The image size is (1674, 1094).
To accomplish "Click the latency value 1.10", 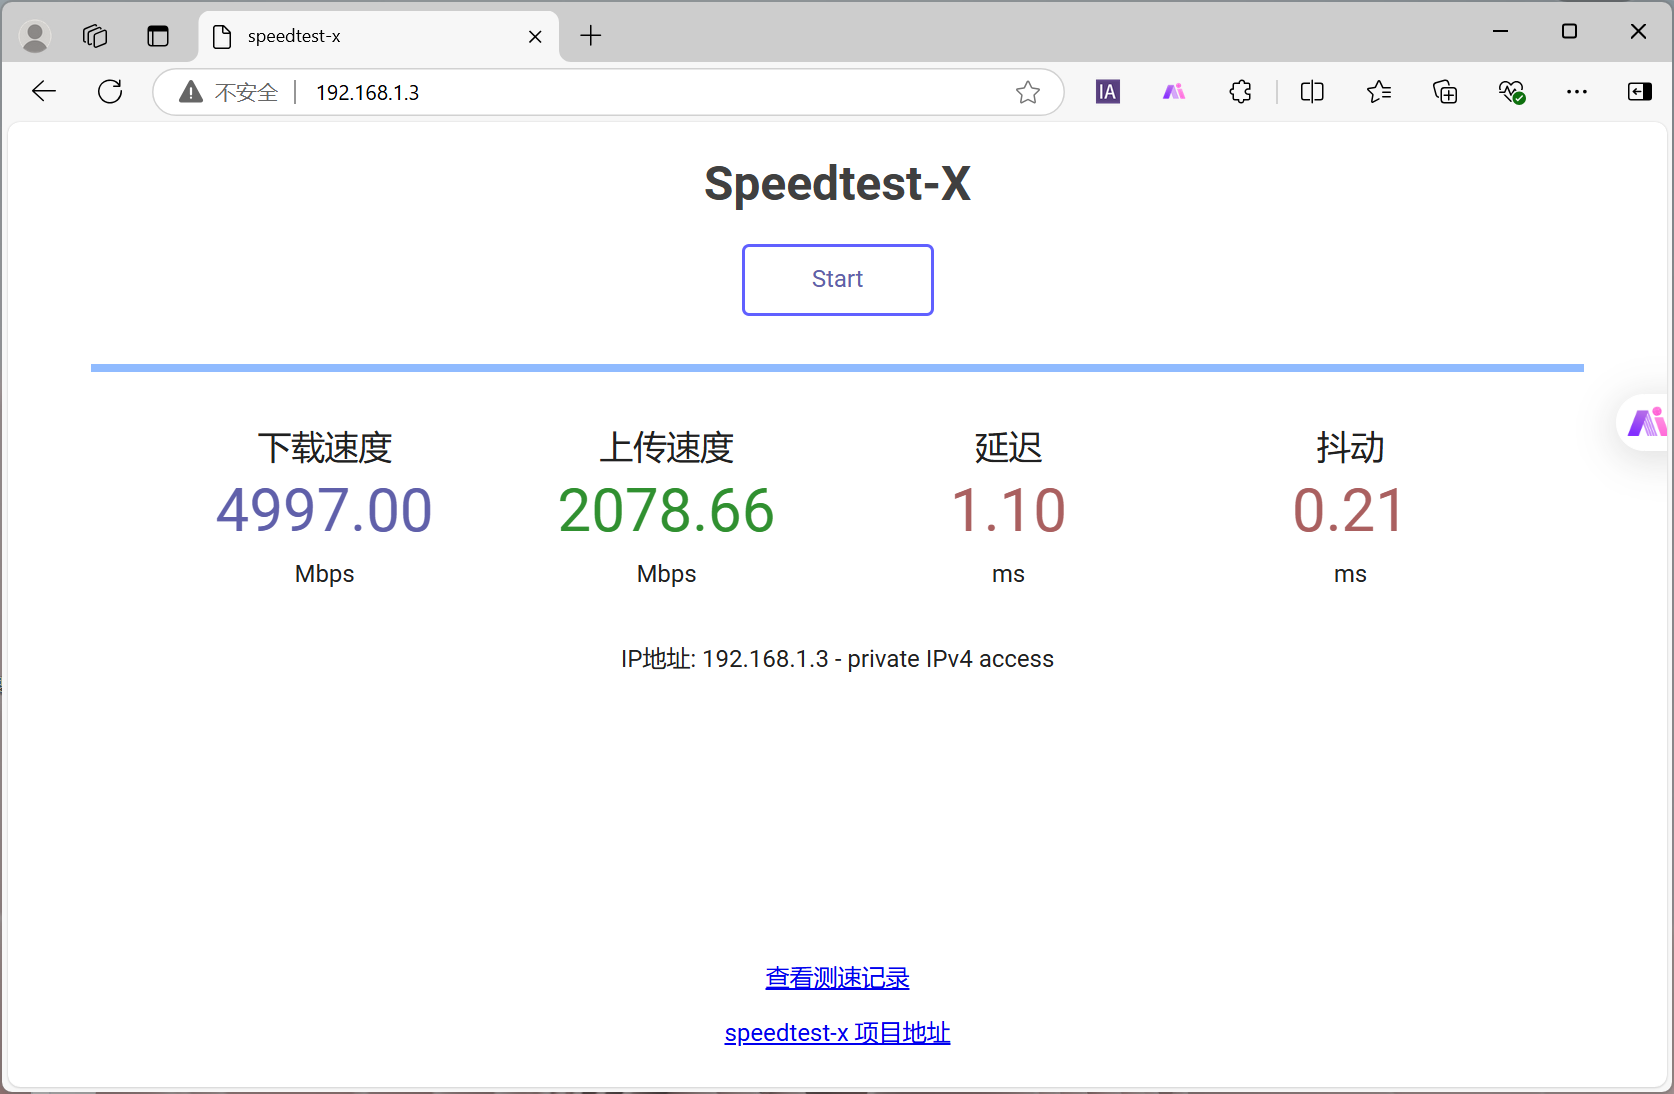I will click(x=1008, y=510).
